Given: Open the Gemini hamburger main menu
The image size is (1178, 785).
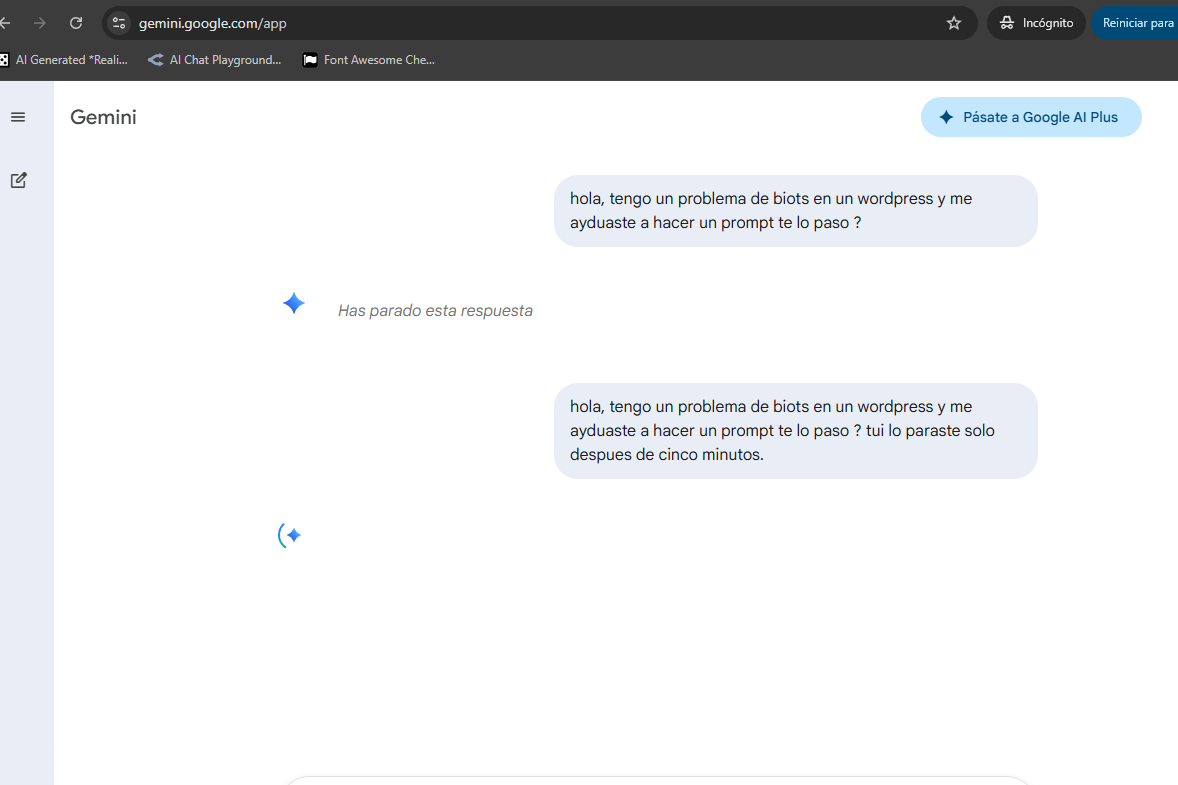Looking at the screenshot, I should pyautogui.click(x=18, y=117).
